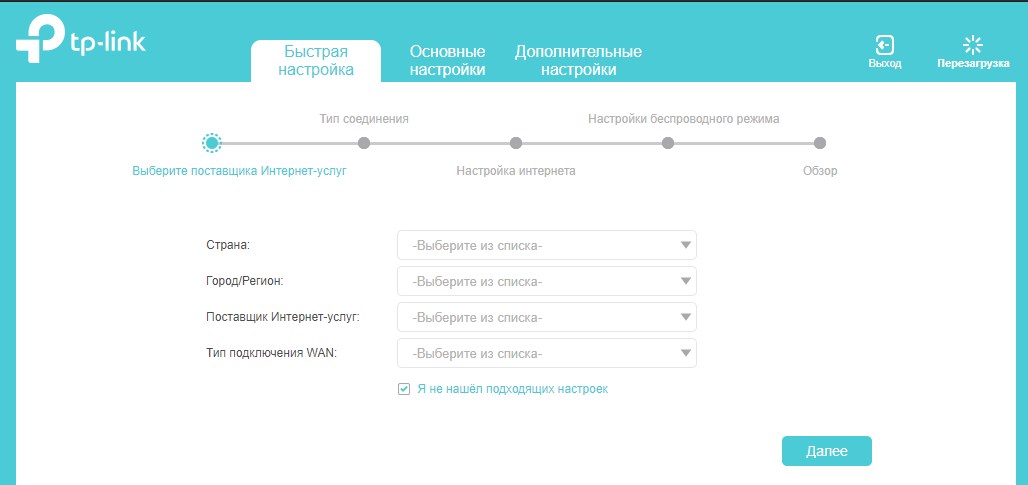The height and width of the screenshot is (485, 1028).
Task: Click the Настройка интернета step label
Action: tap(516, 171)
